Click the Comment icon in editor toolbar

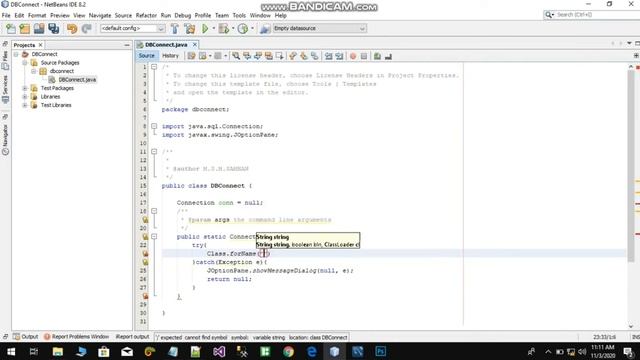(x=377, y=56)
